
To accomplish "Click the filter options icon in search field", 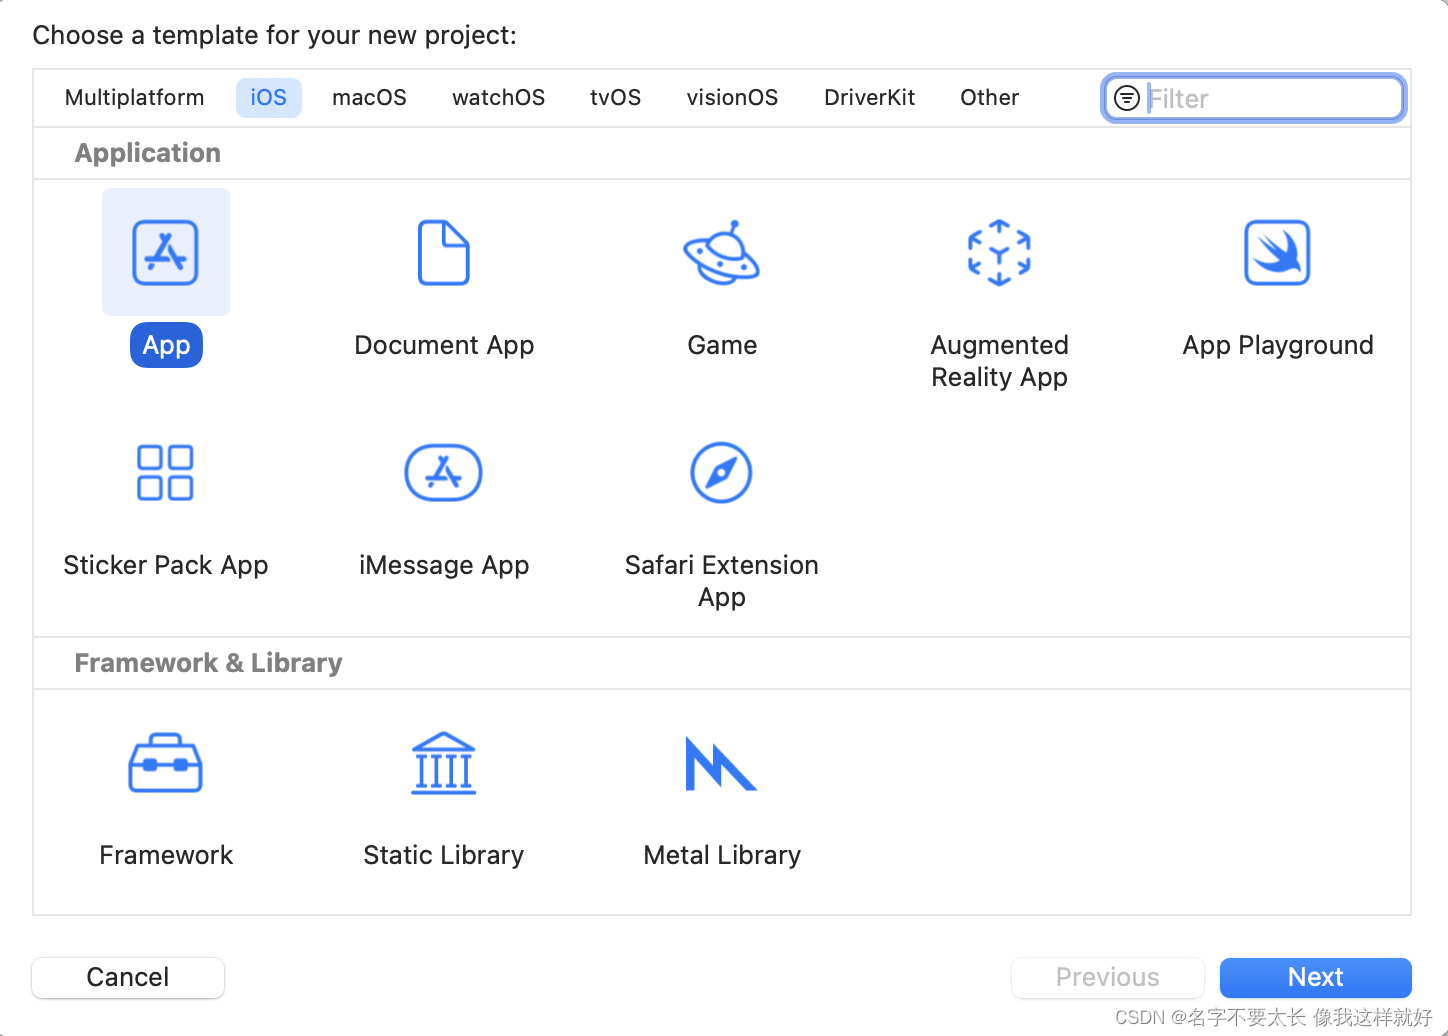I will coord(1127,98).
